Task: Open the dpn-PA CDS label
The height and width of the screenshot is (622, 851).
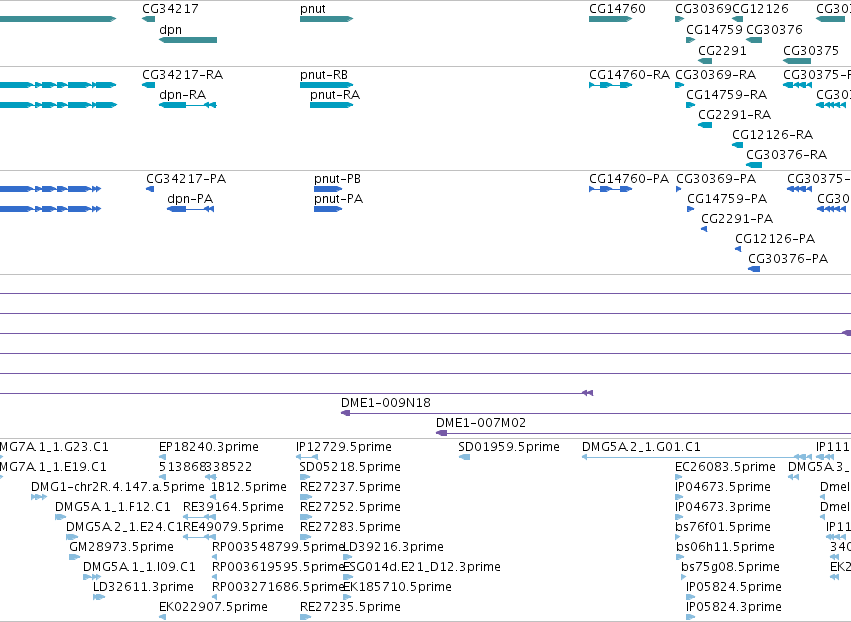Action: [190, 199]
